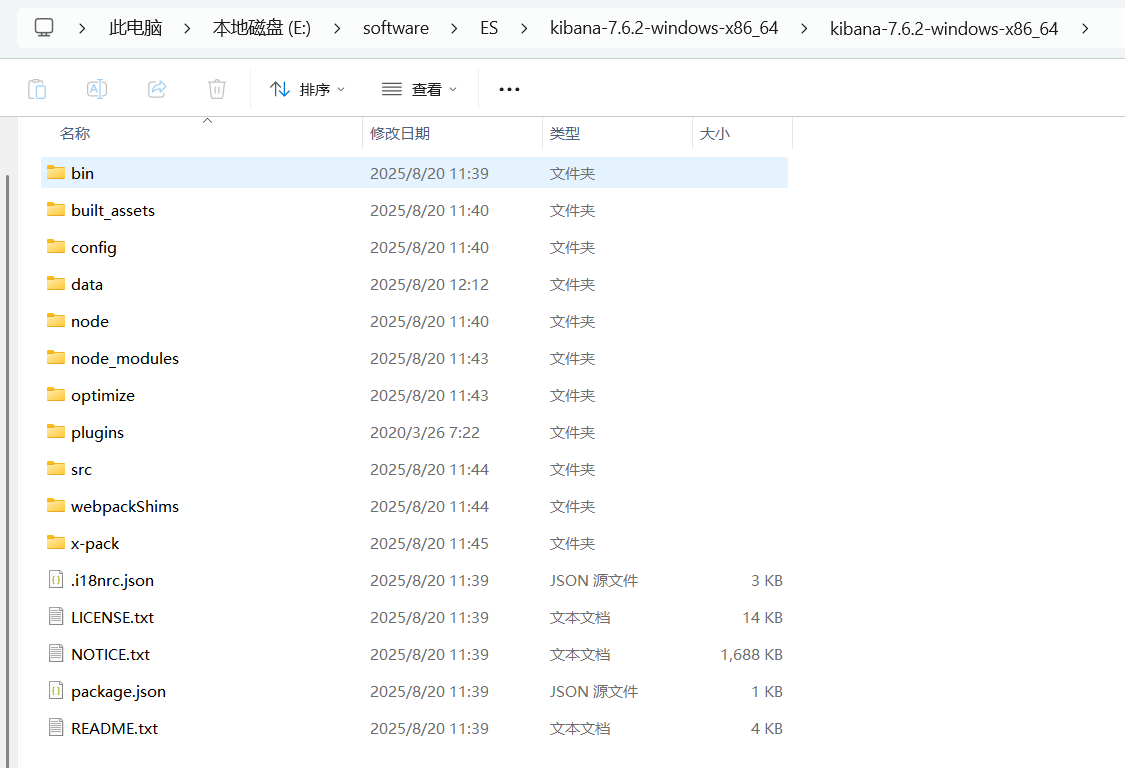Click the x-pack folder icon

point(56,543)
